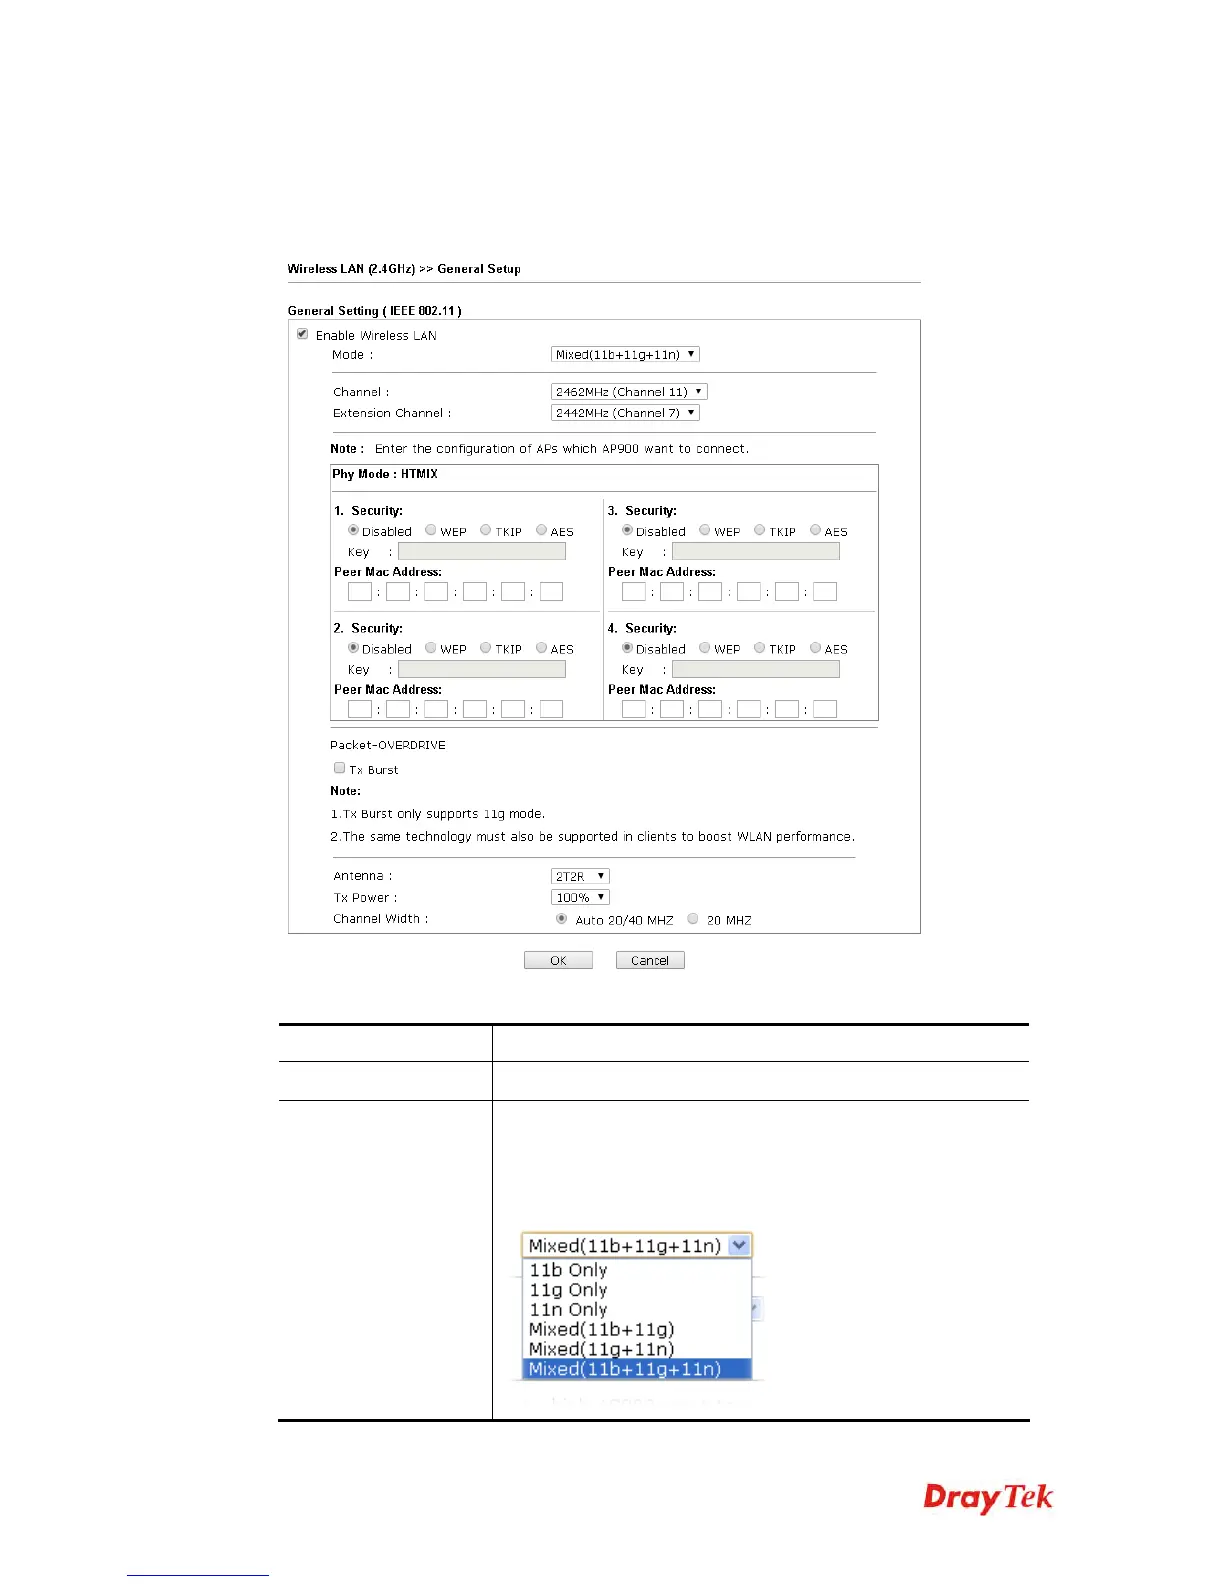Select TKIP for Security 2
This screenshot has height=1584, width=1224.
(x=485, y=648)
